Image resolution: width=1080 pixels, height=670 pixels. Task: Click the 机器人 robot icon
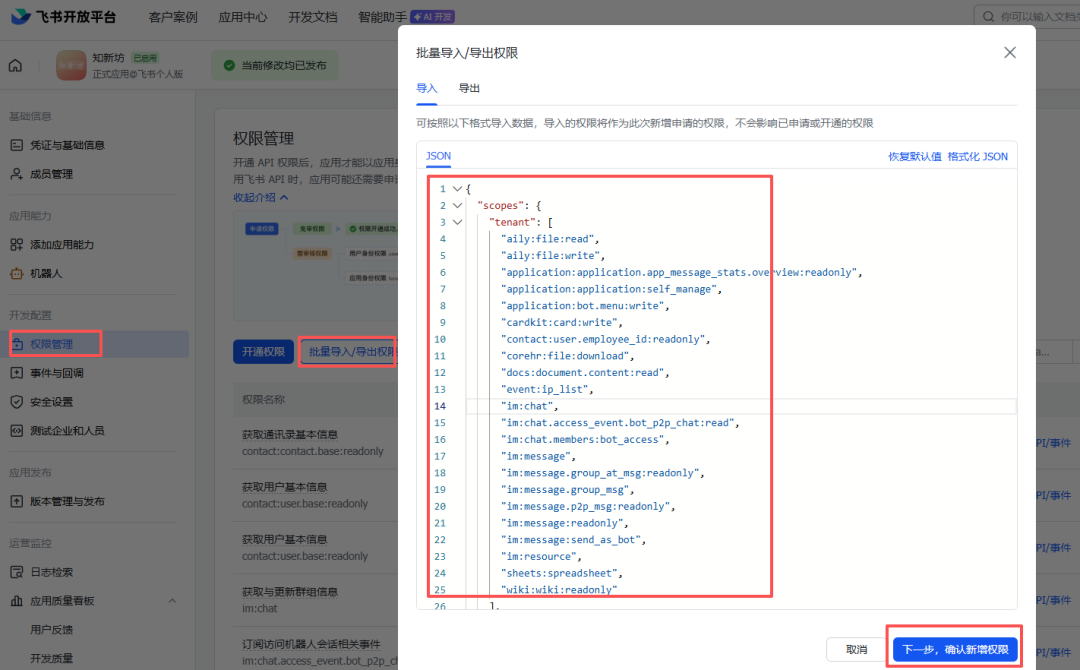[17, 273]
